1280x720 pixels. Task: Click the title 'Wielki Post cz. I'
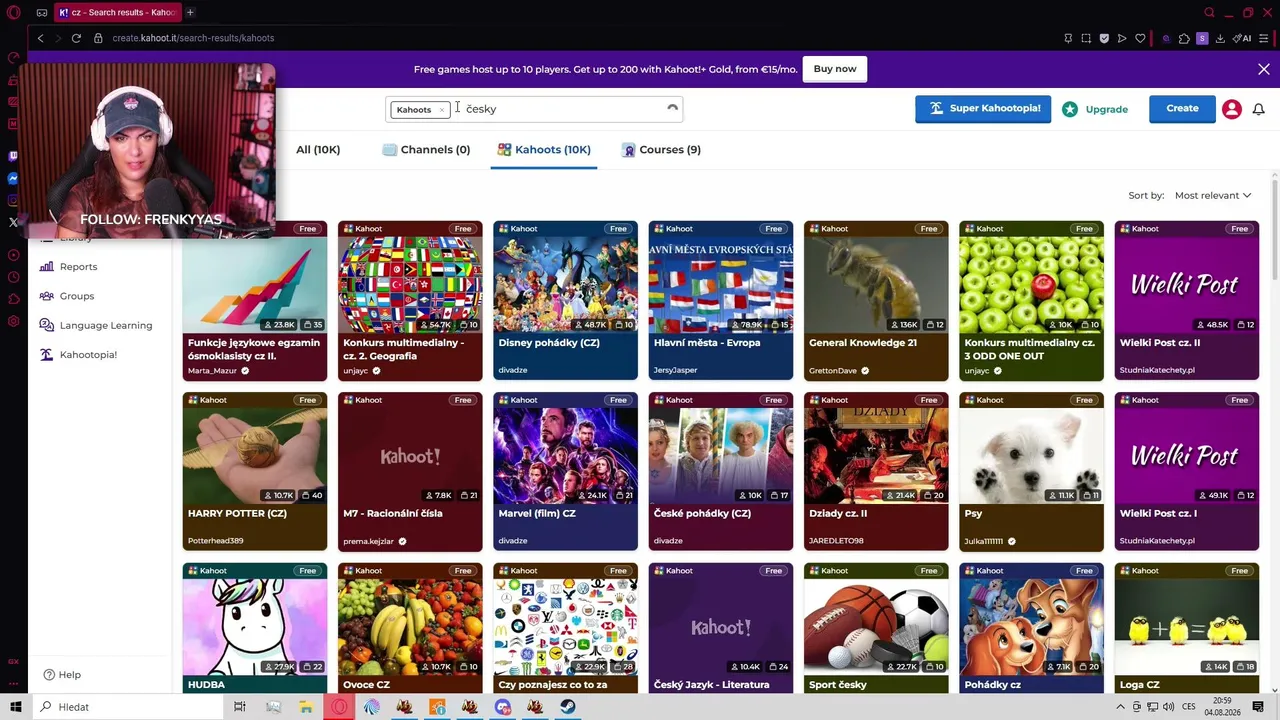coord(1158,514)
